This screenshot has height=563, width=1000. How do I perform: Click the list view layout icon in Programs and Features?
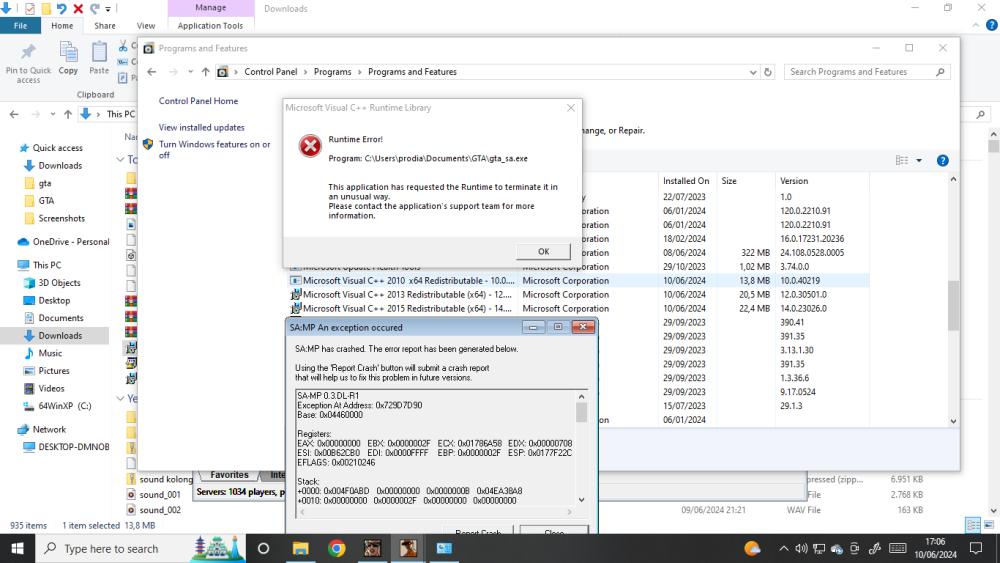point(902,161)
